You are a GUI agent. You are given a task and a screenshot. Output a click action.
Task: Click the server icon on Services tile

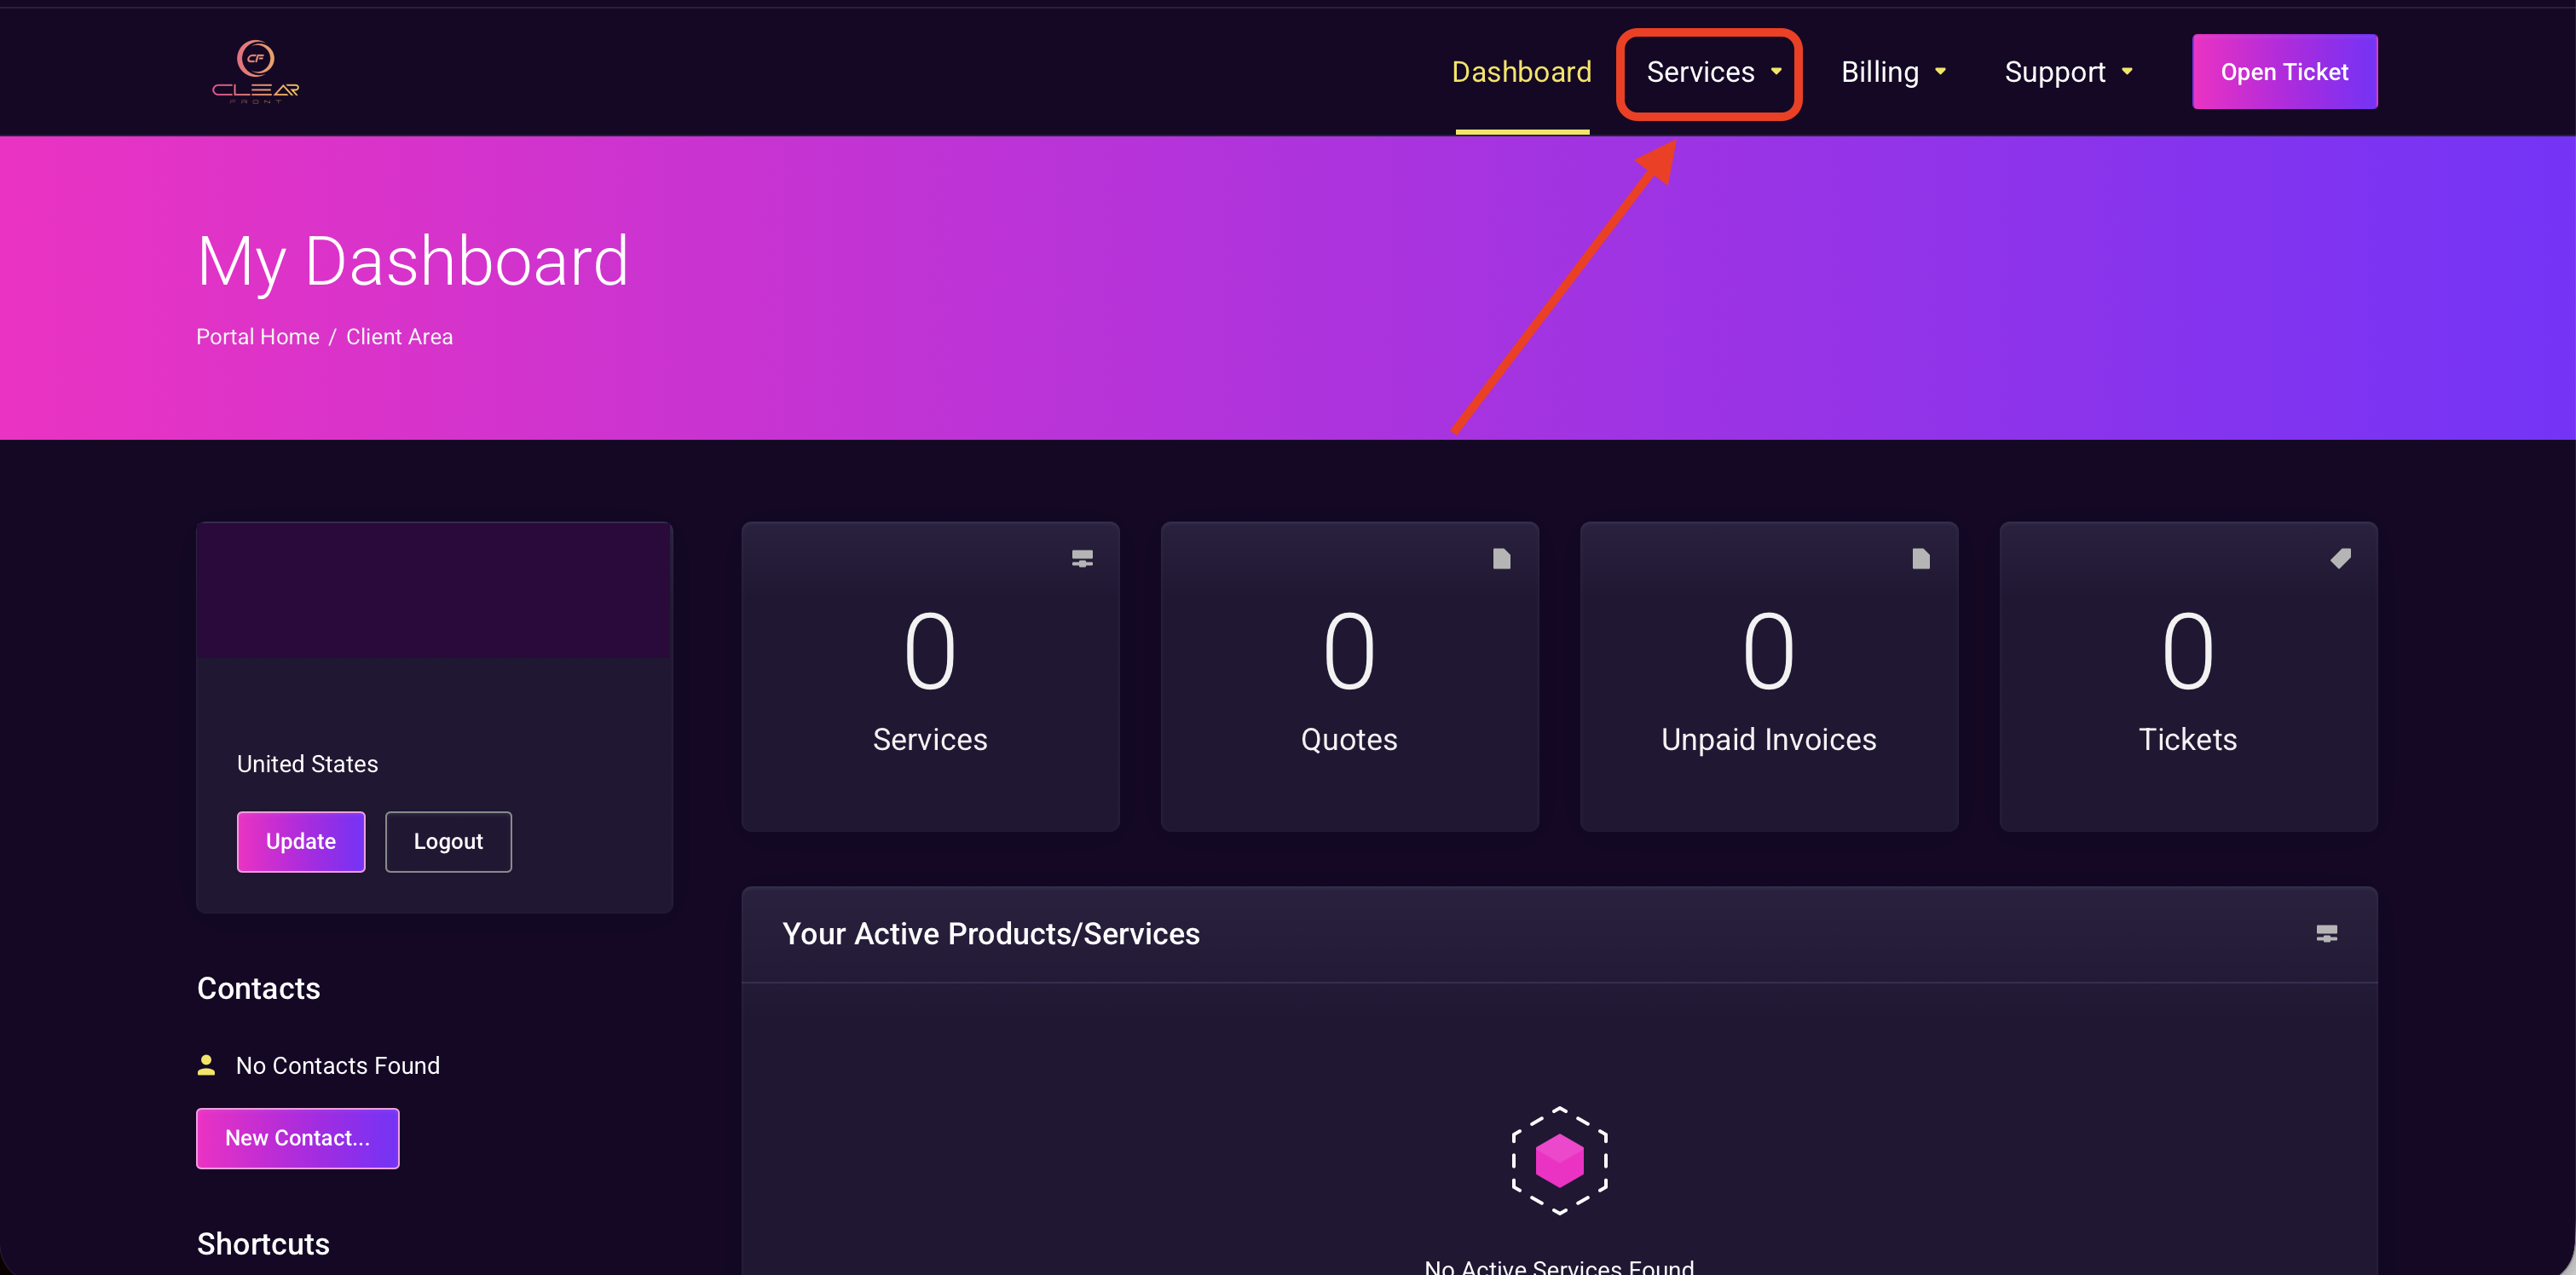1082,558
